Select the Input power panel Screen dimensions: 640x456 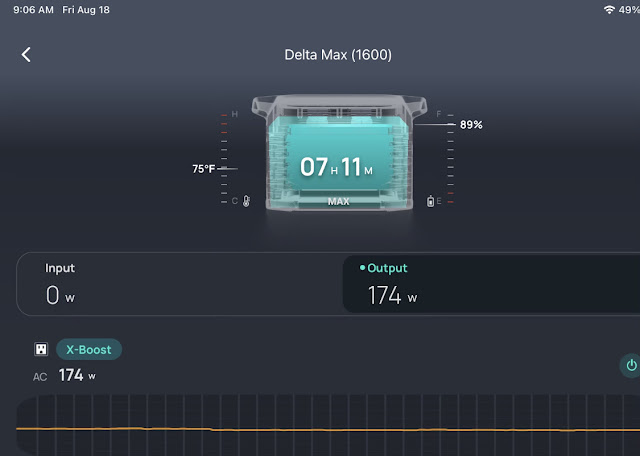(x=180, y=284)
